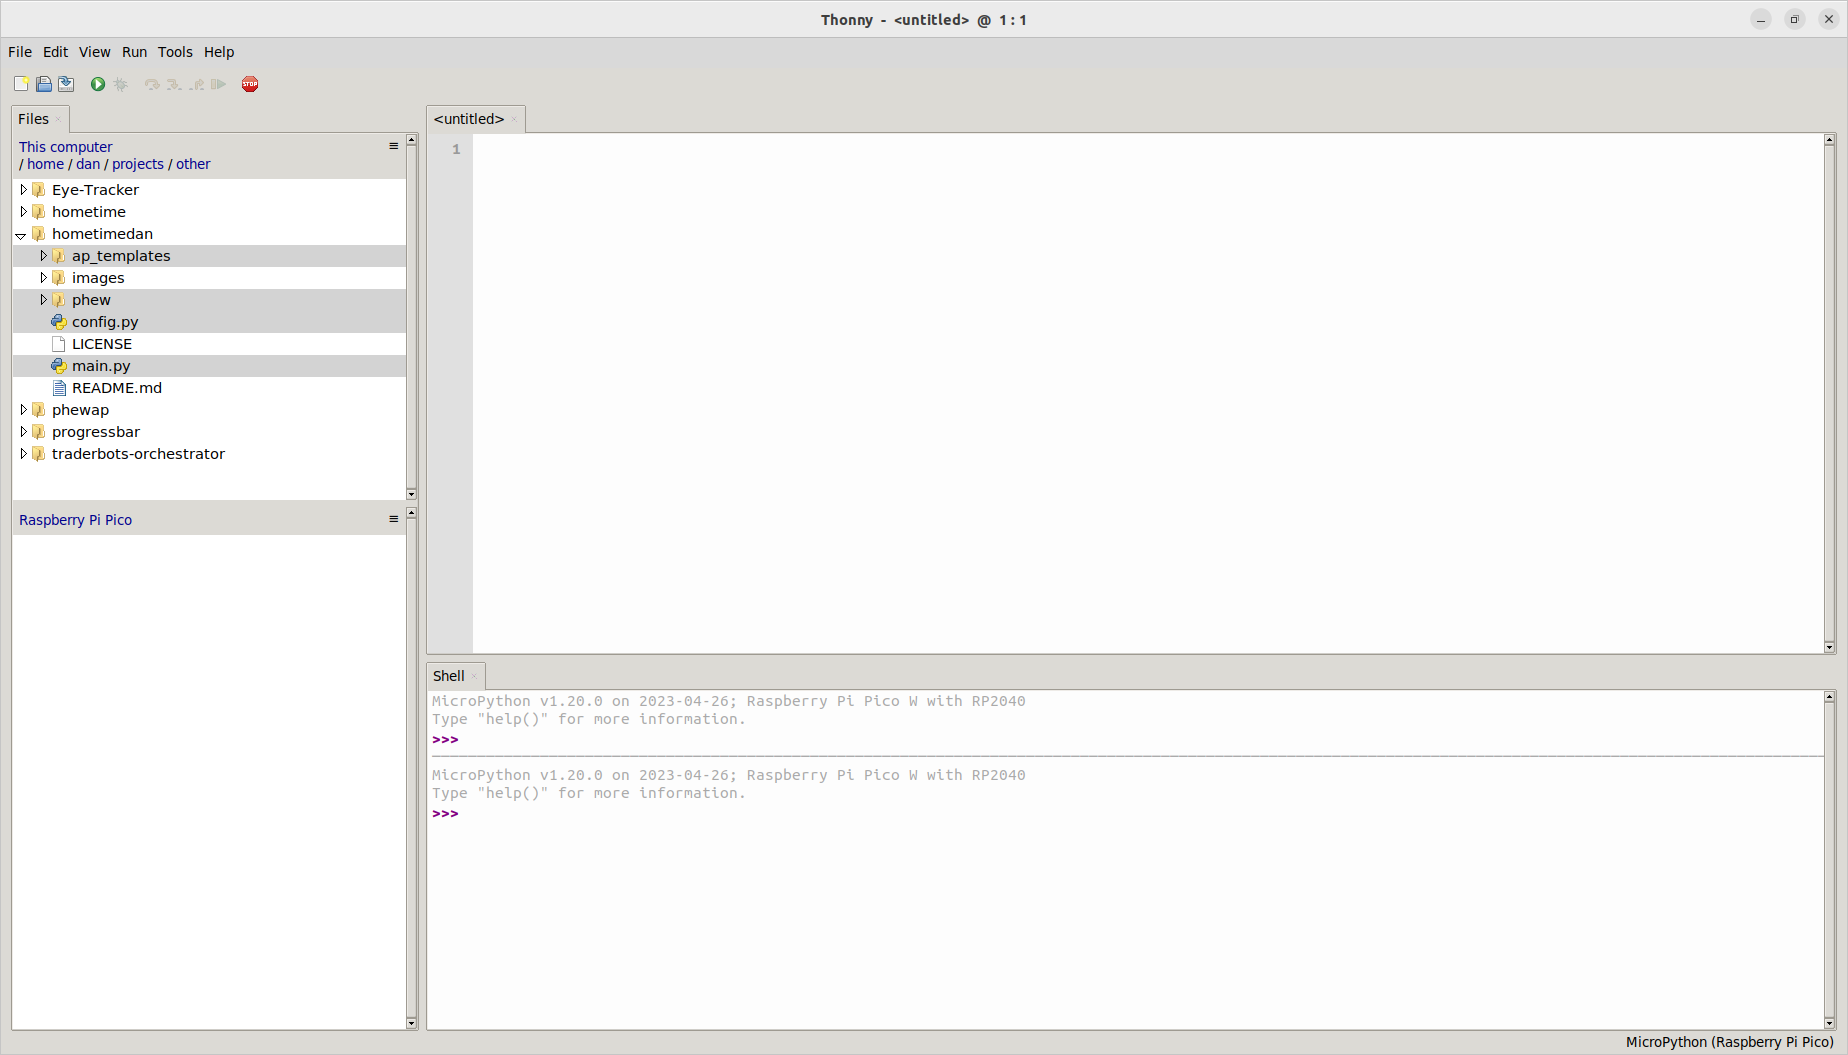
Task: Expand the phew folder in hometimedan
Action: tap(44, 299)
